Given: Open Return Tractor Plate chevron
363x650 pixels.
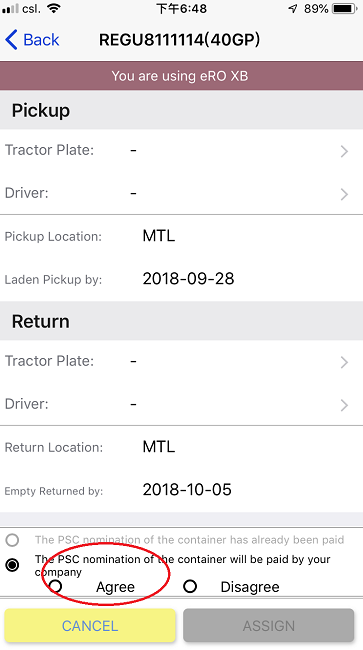Looking at the screenshot, I should point(344,362).
